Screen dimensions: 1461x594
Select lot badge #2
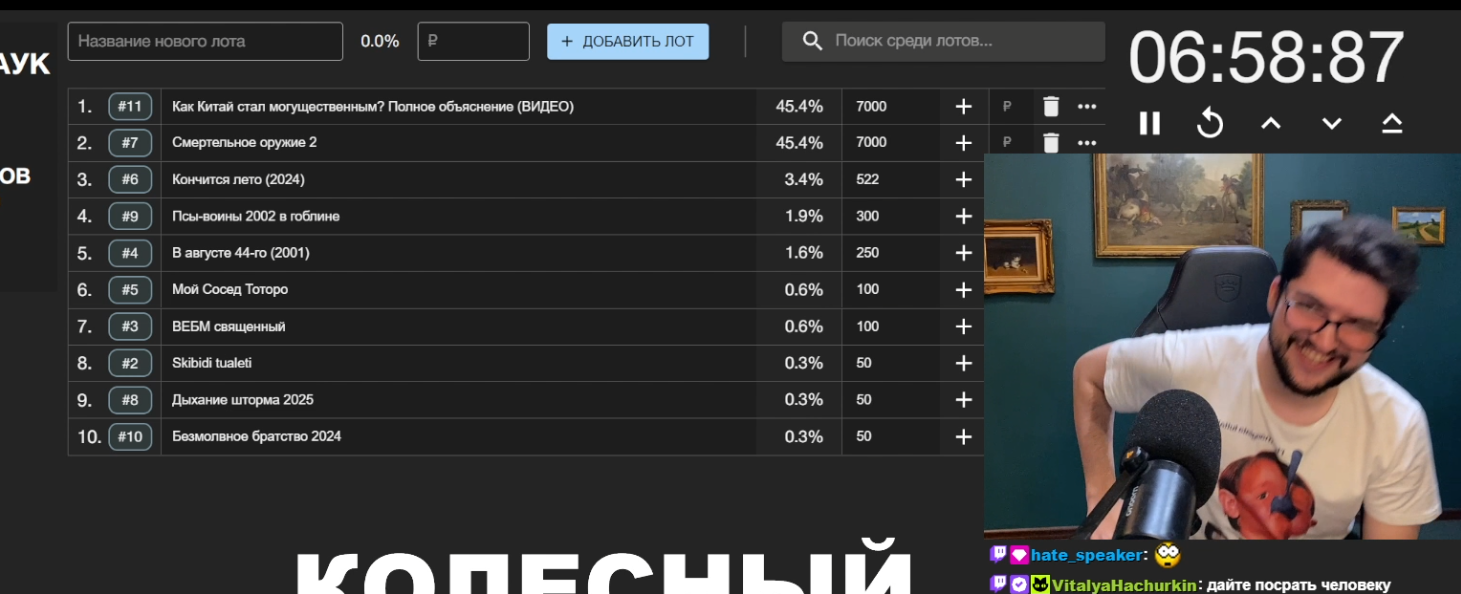click(x=130, y=363)
